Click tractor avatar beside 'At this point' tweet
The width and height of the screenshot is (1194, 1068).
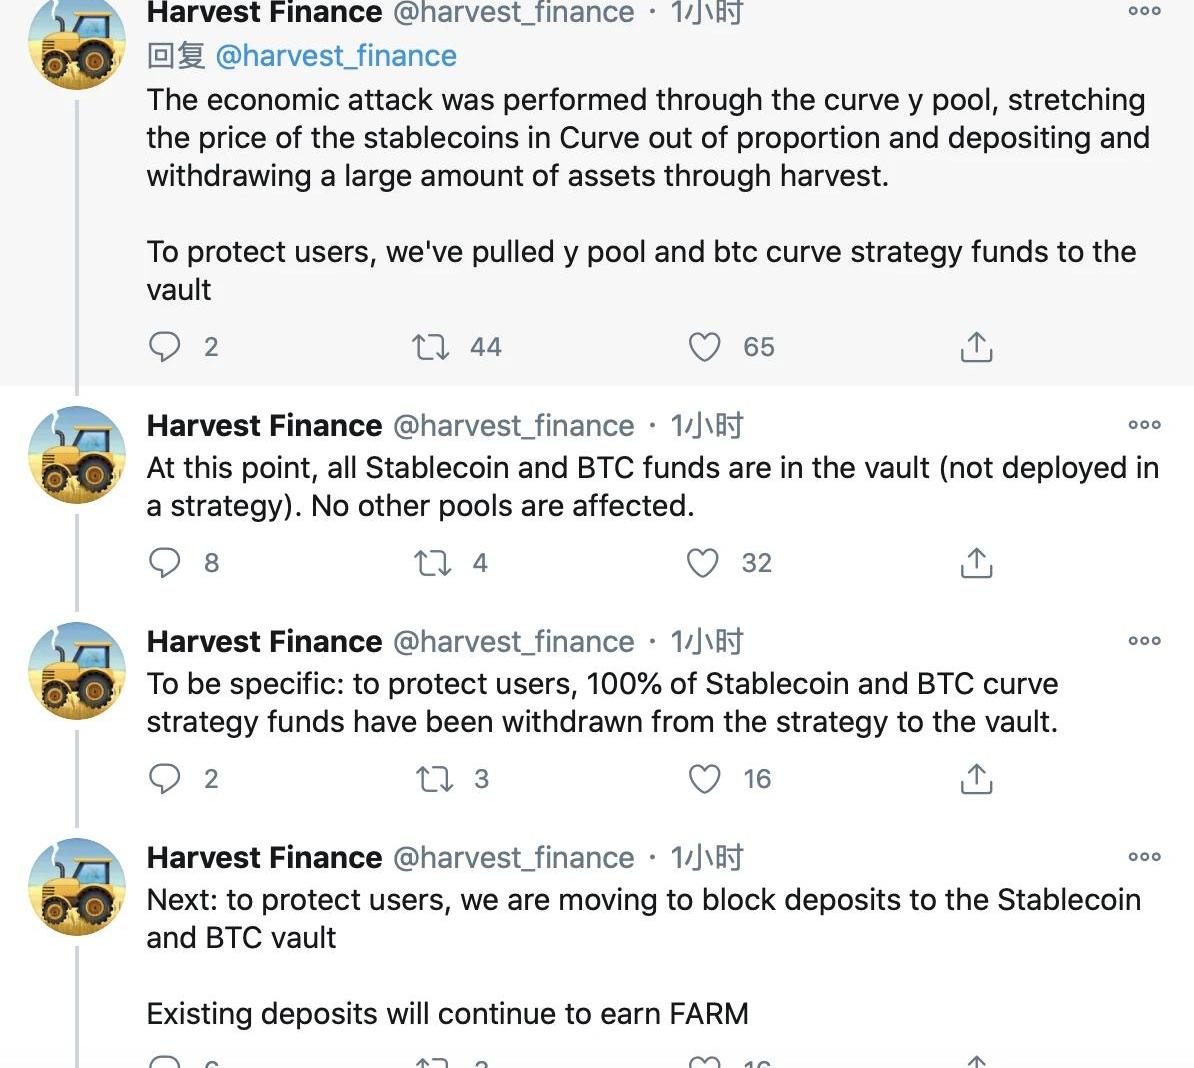point(77,455)
